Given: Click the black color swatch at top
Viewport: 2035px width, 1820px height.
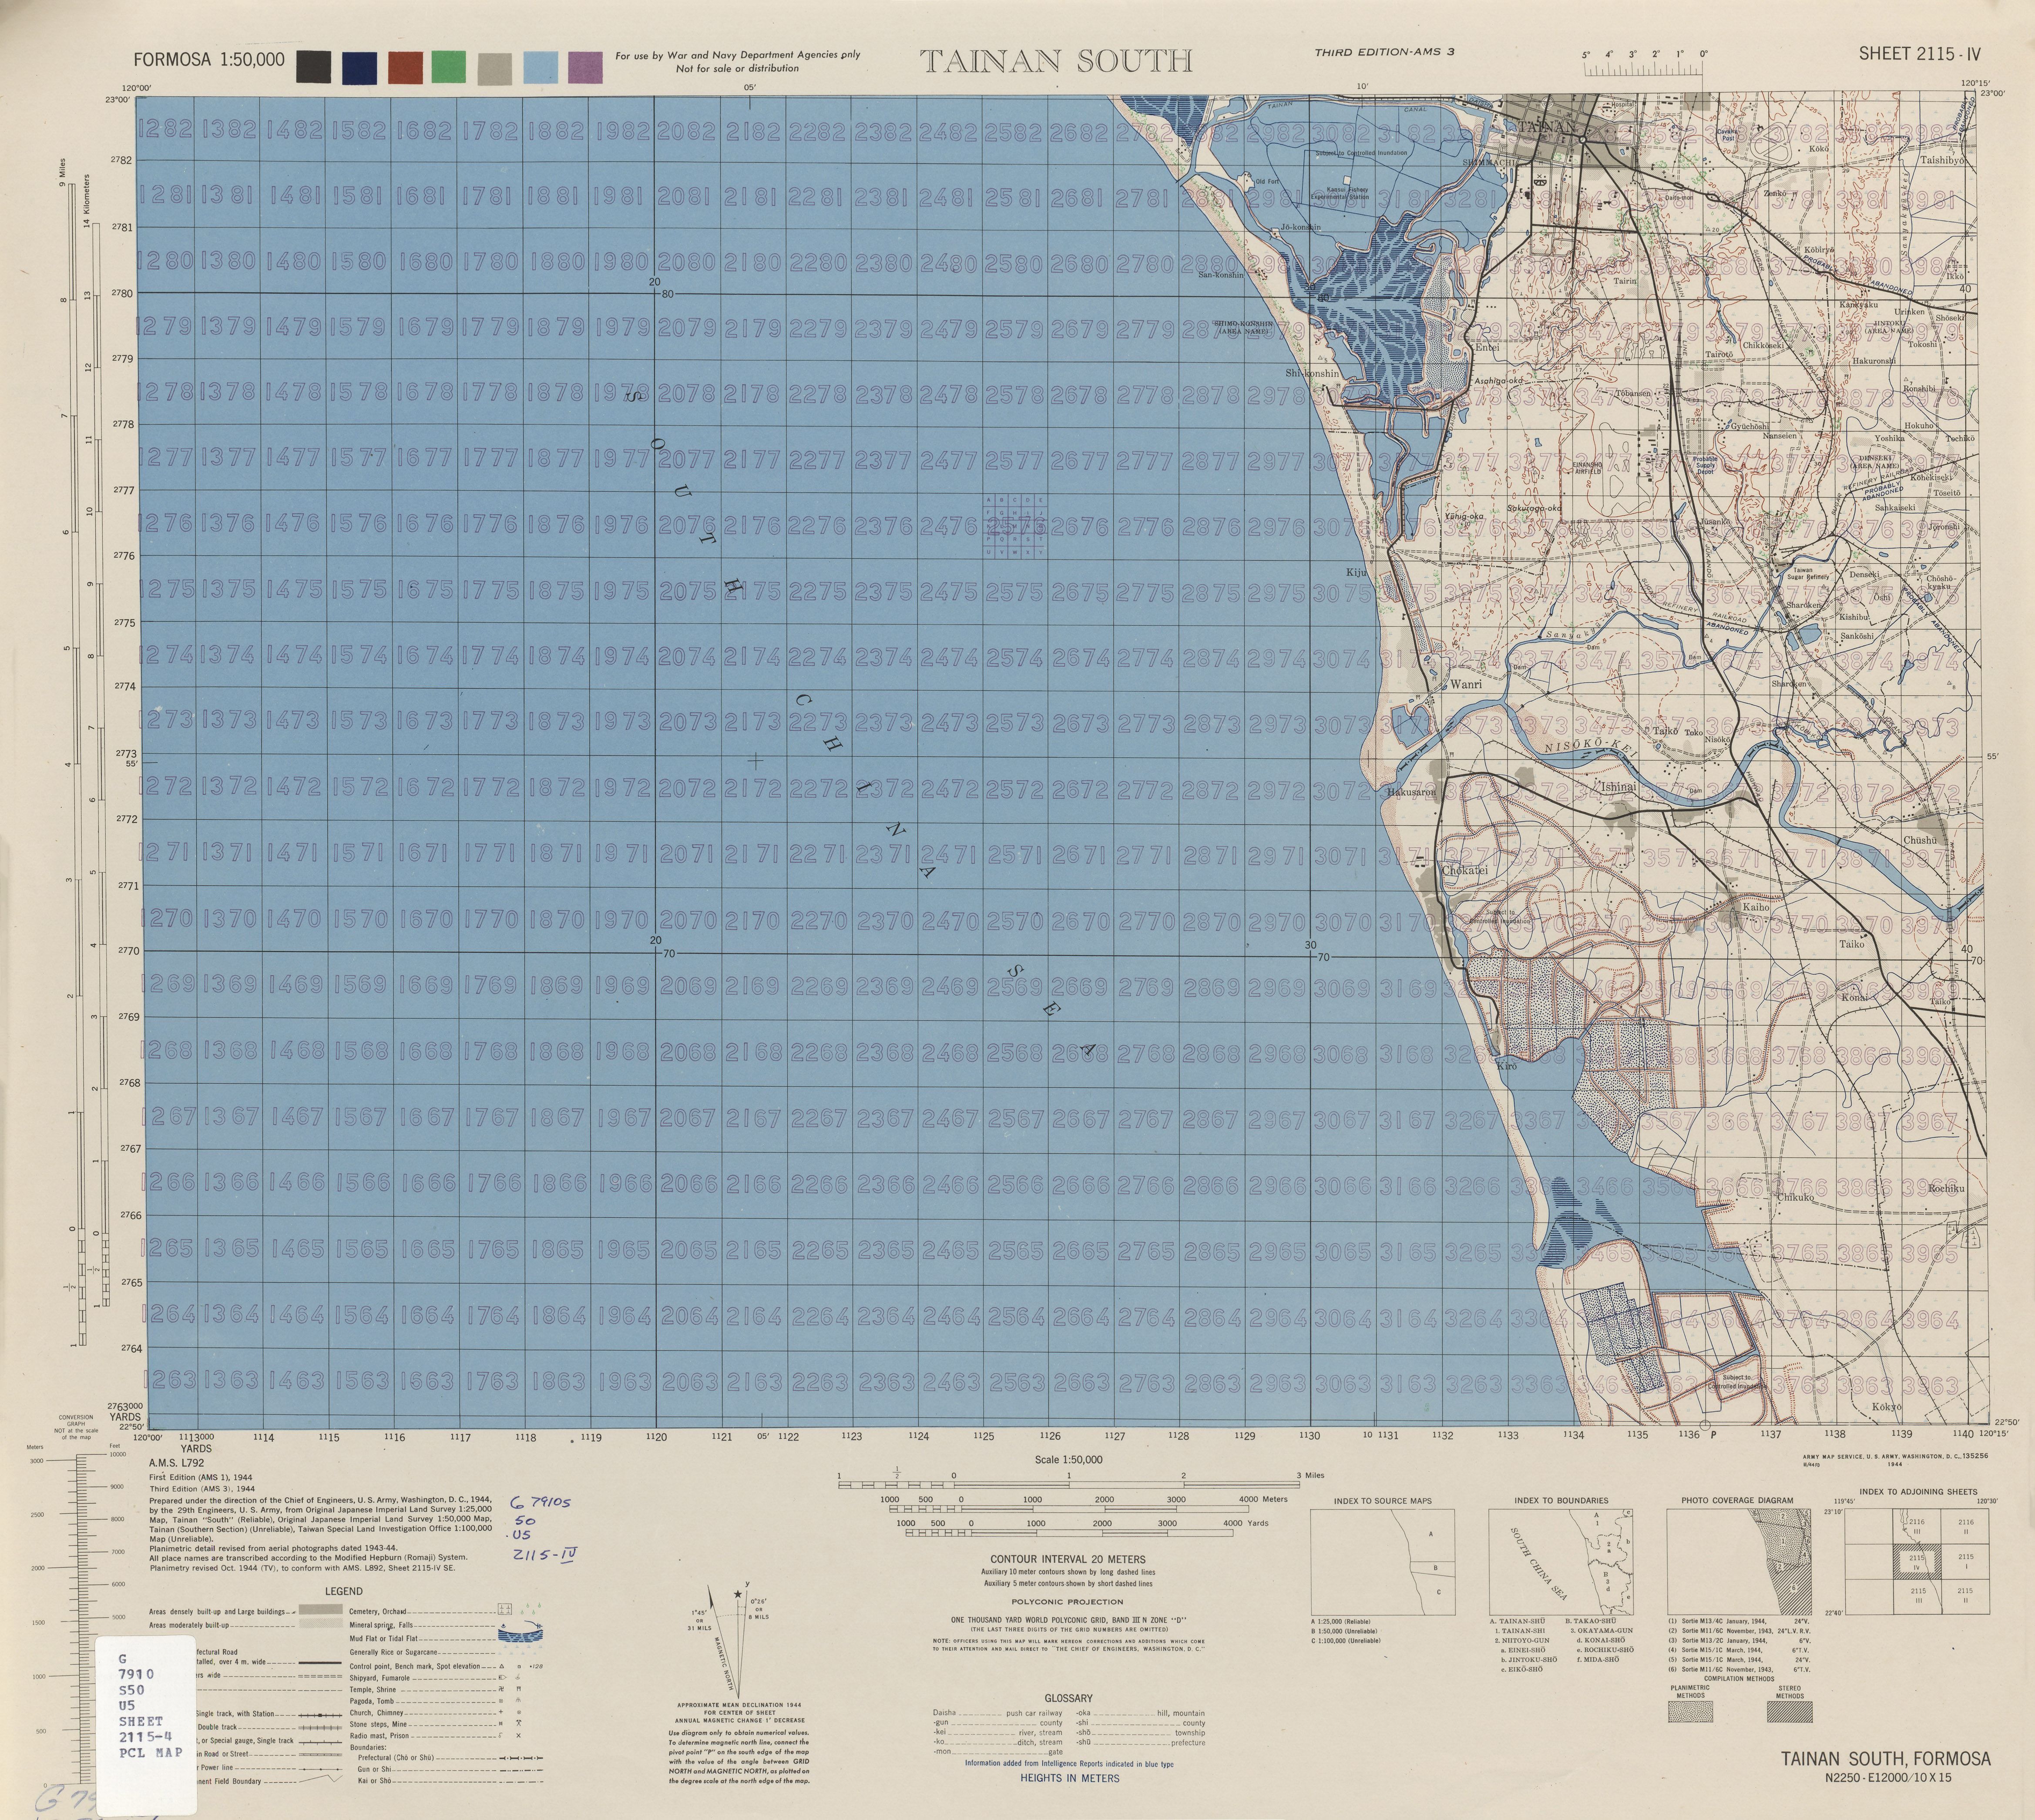Looking at the screenshot, I should (314, 66).
